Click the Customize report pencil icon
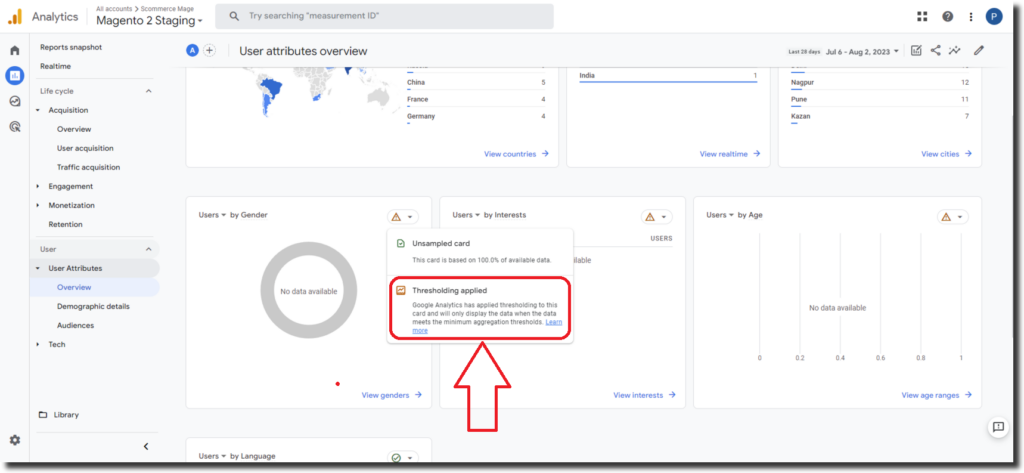1024x473 pixels. click(978, 51)
